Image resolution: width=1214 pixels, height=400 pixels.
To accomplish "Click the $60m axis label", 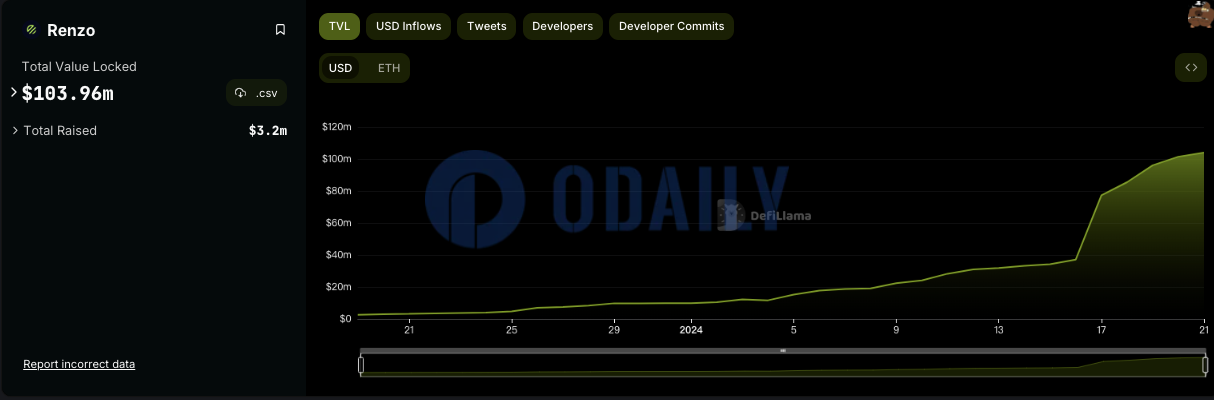I will point(338,223).
